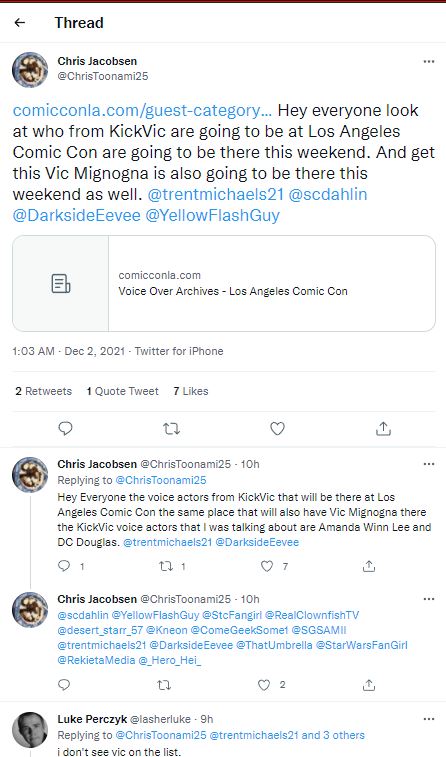Screen dimensions: 446x757
Task: View the 7 Likes list
Action: point(191,391)
